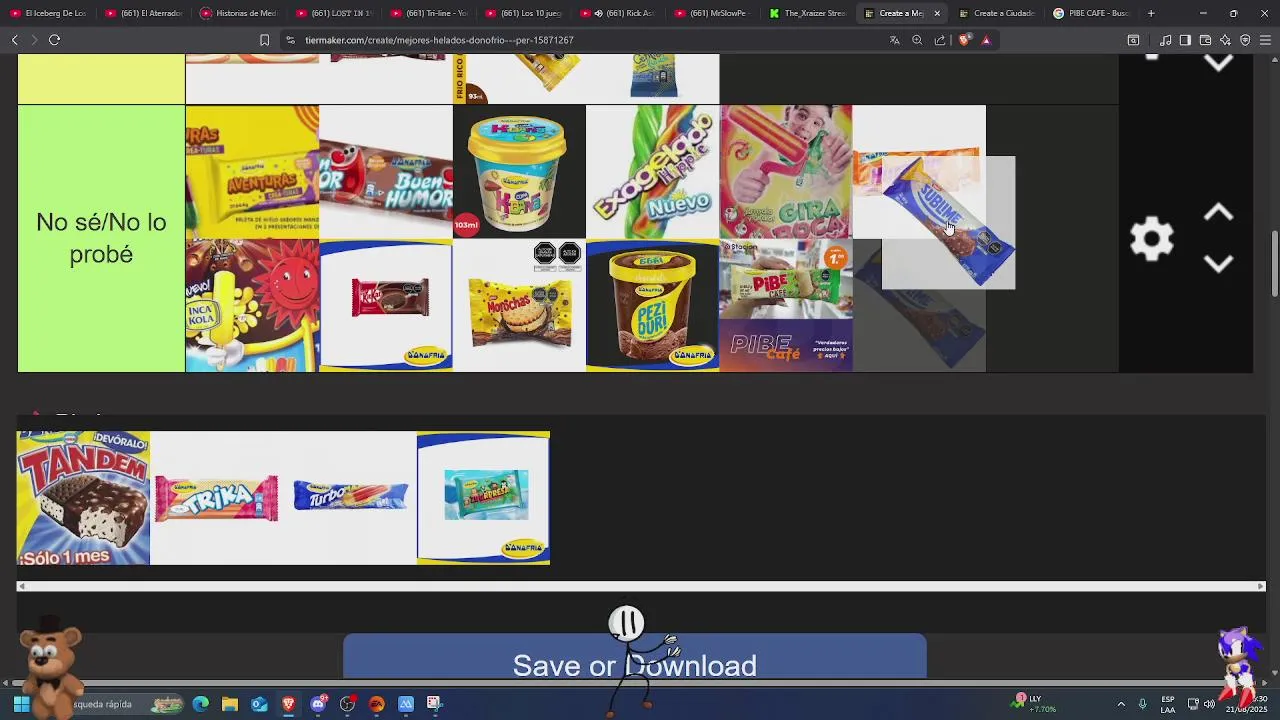The width and height of the screenshot is (1280, 720).
Task: Switch to 'The_Xraizer Stream' Kick tab
Action: pyautogui.click(x=808, y=13)
